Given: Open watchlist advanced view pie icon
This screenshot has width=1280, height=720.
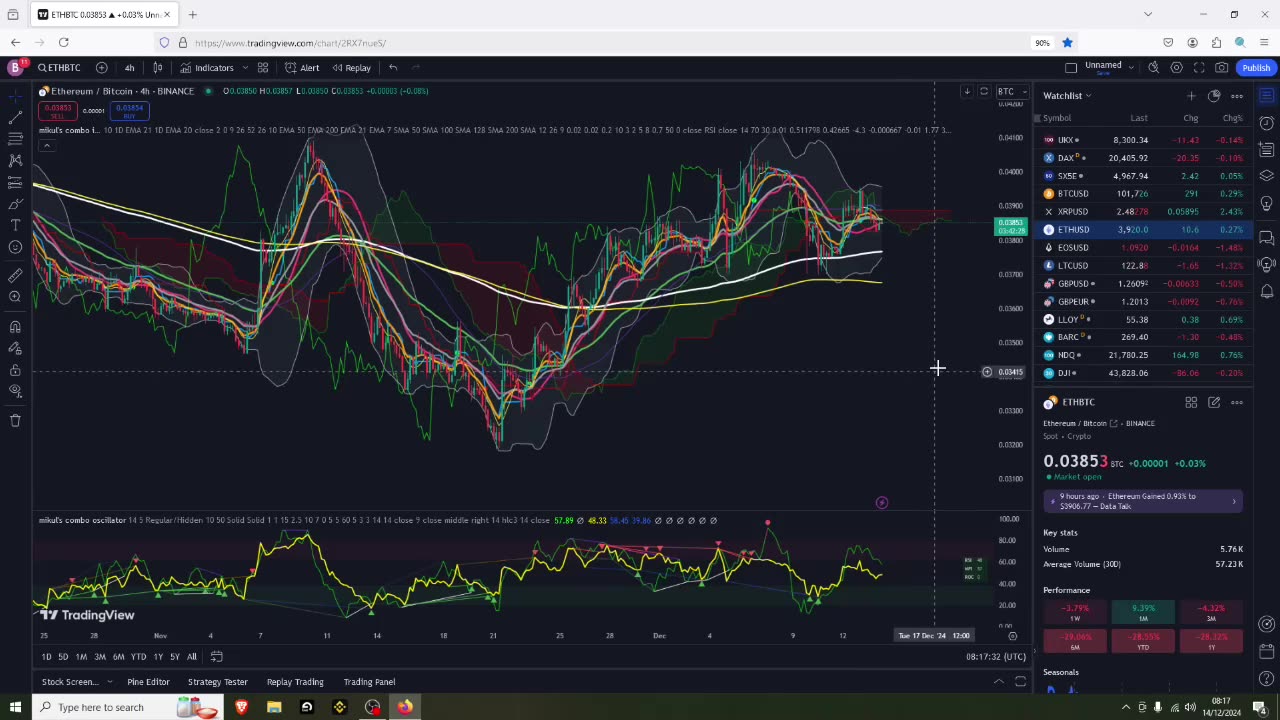Looking at the screenshot, I should (1214, 96).
